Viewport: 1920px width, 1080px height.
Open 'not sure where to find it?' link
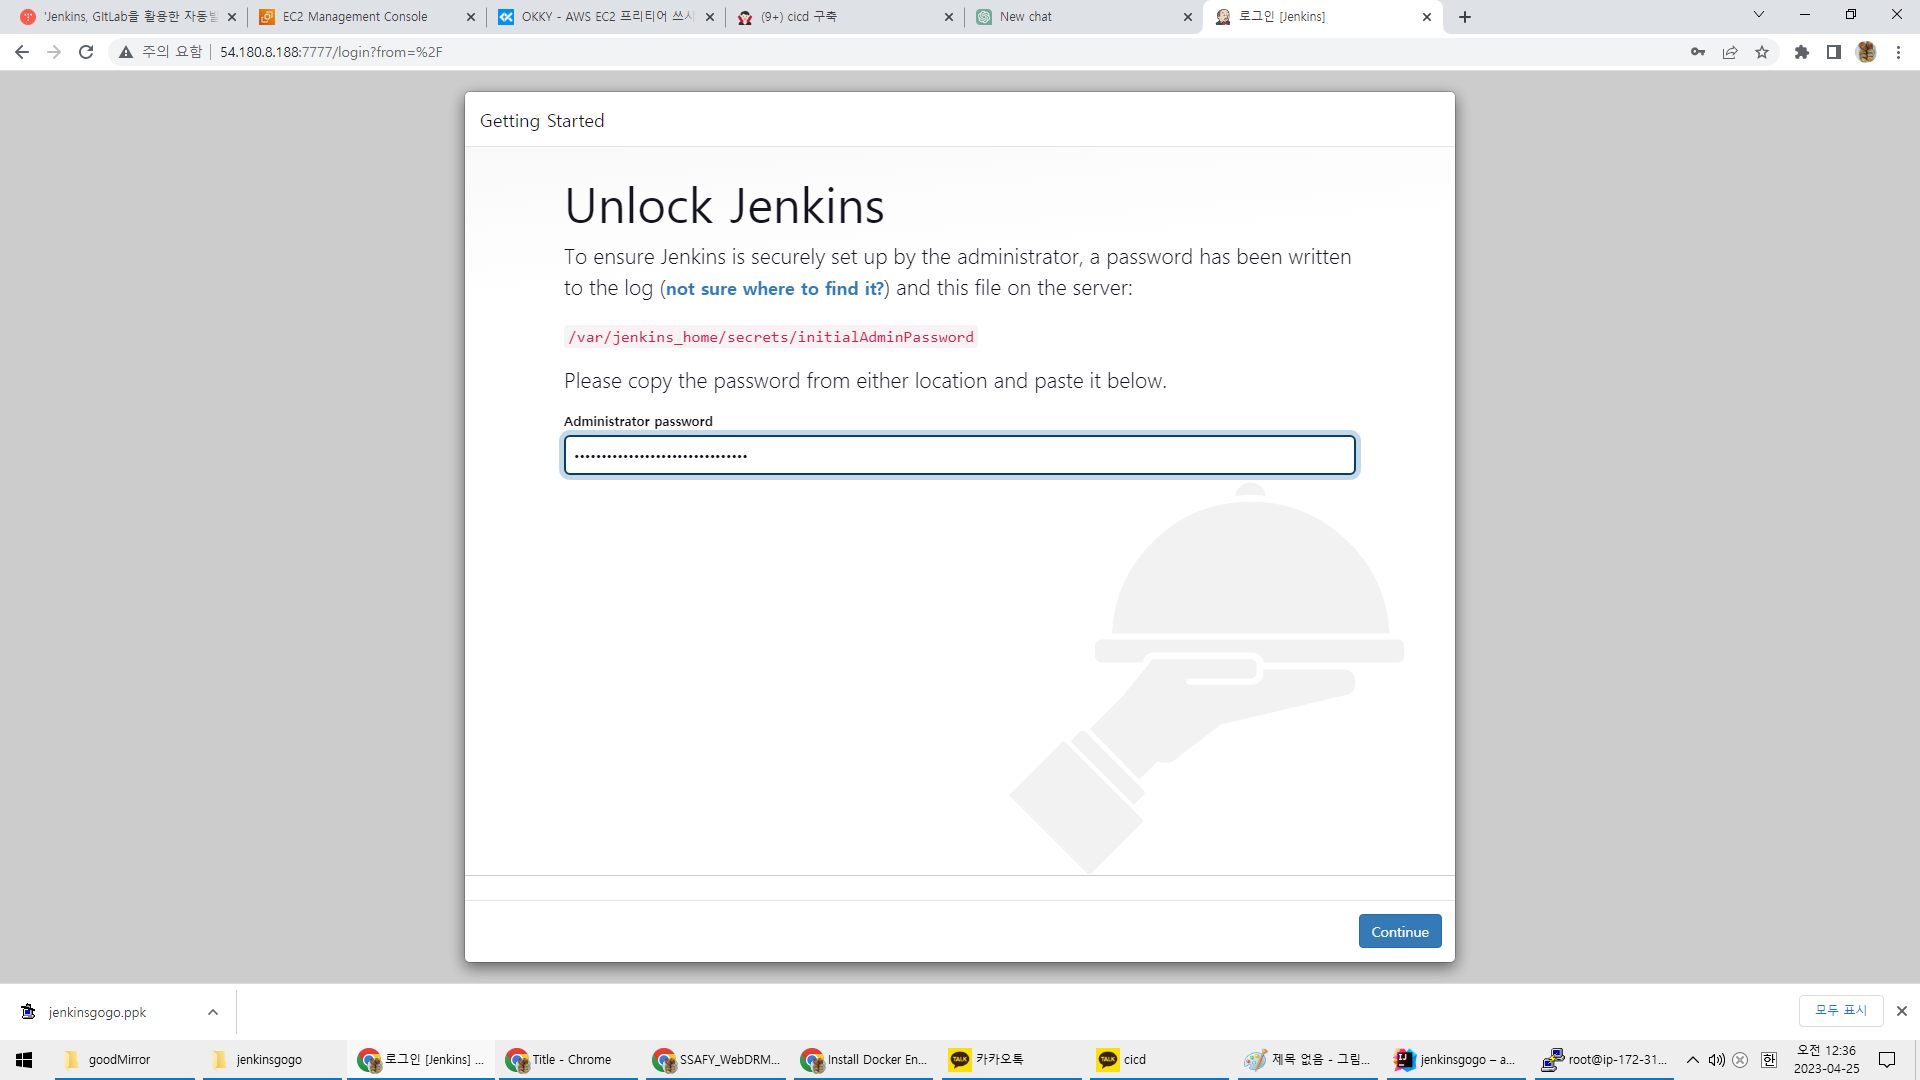tap(774, 289)
